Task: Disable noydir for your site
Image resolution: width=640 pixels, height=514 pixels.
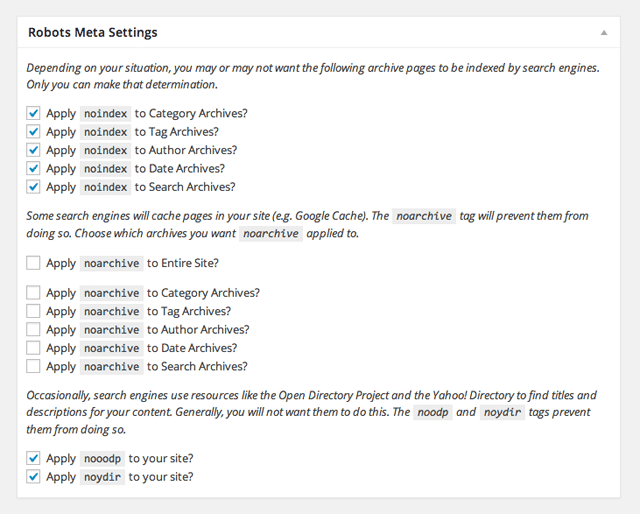Action: click(x=33, y=476)
